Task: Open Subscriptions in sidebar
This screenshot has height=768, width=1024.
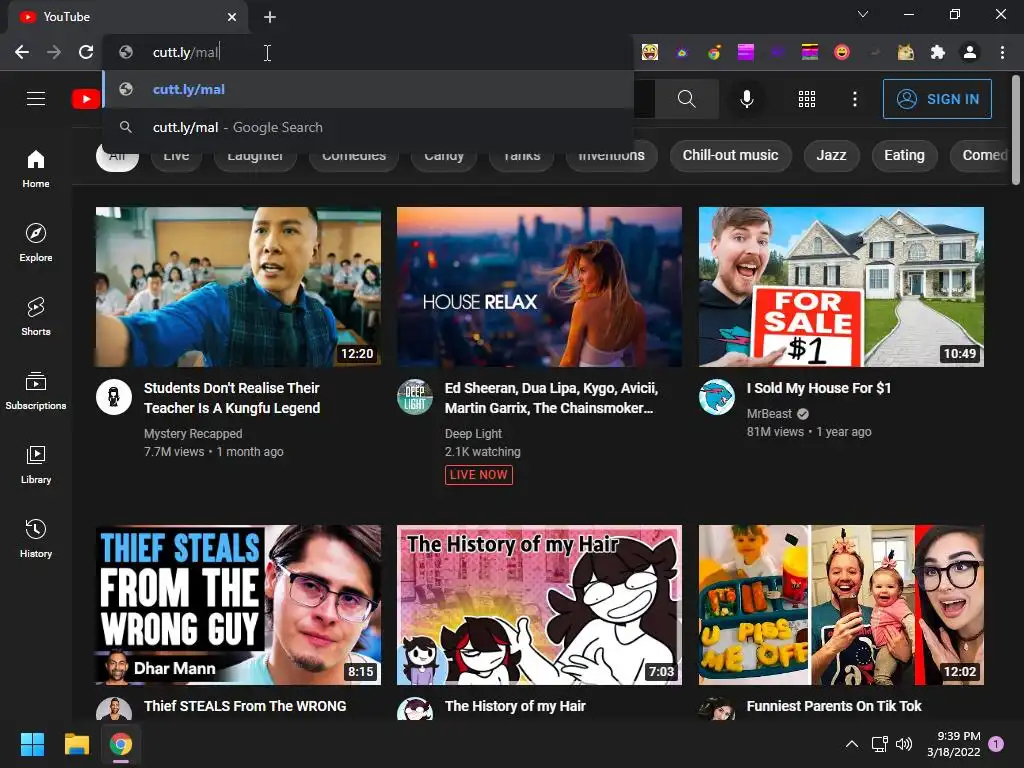Action: [x=36, y=390]
